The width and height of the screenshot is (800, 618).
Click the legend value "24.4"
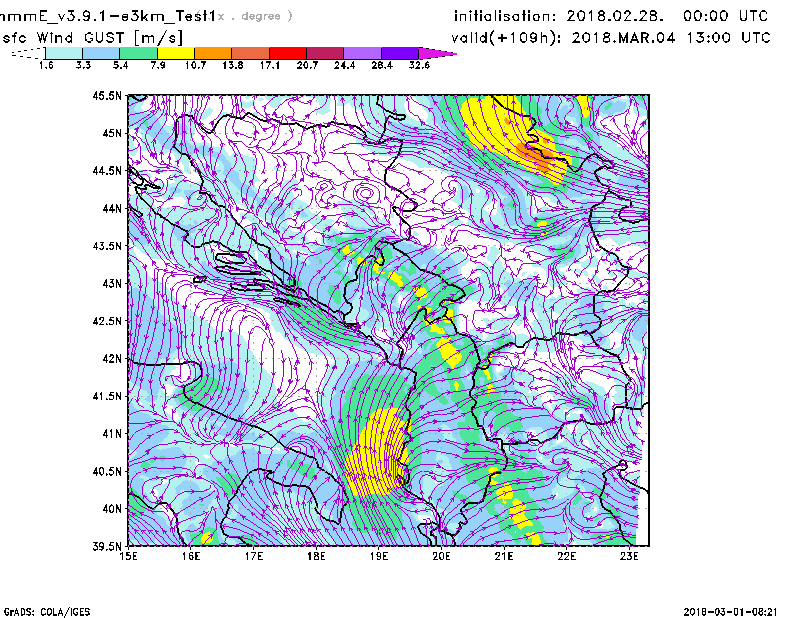pos(344,65)
